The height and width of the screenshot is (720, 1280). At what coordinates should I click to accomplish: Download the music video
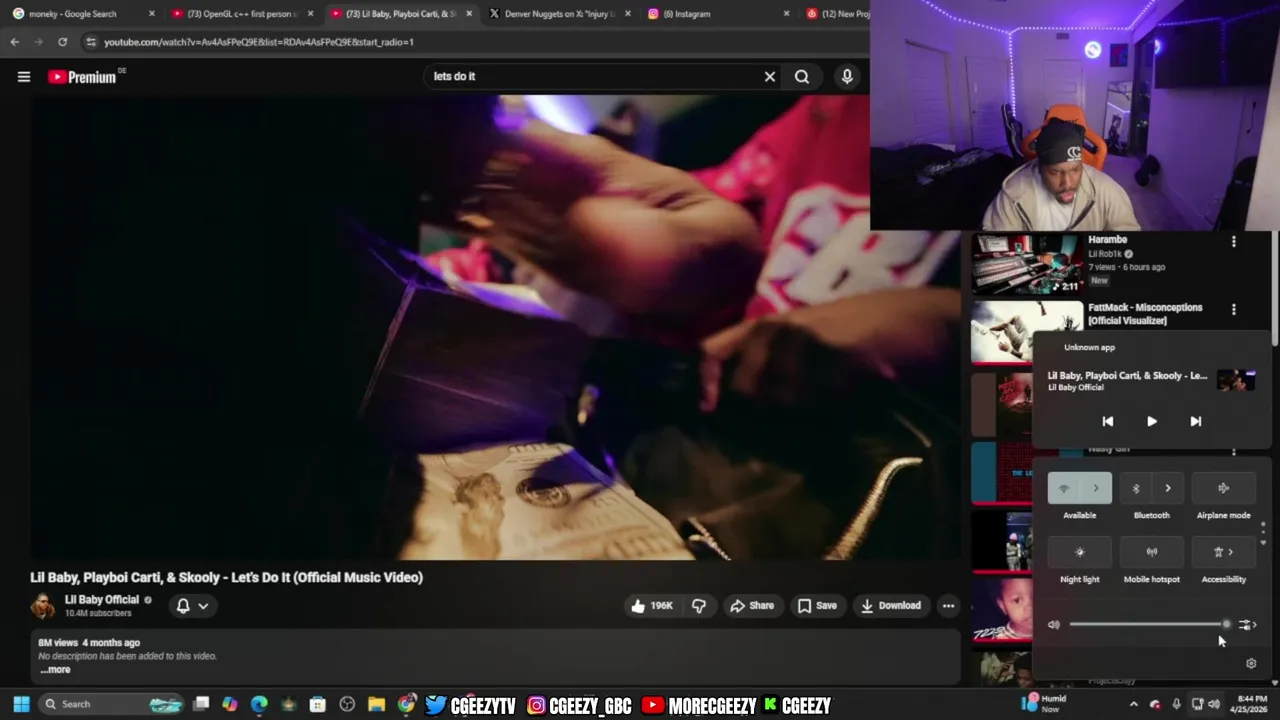click(x=891, y=606)
